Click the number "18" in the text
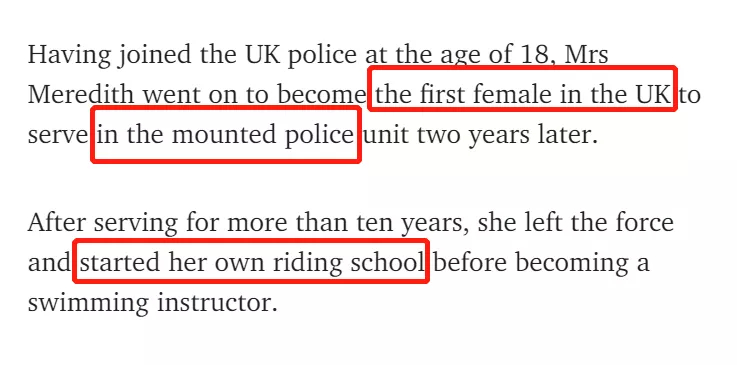Image resolution: width=737 pixels, height=365 pixels. pyautogui.click(x=535, y=54)
